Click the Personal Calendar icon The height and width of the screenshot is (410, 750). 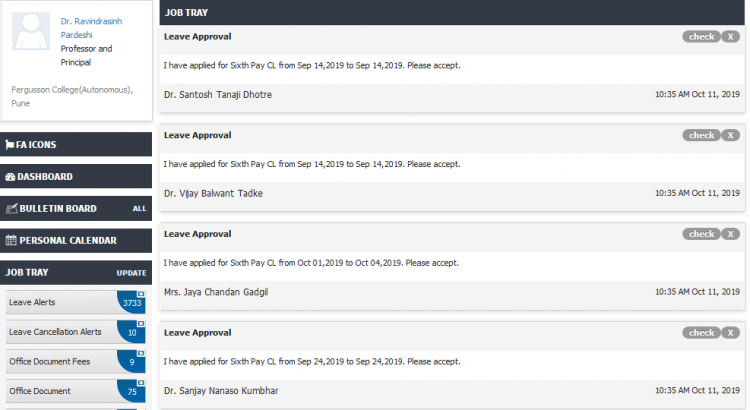tap(11, 240)
